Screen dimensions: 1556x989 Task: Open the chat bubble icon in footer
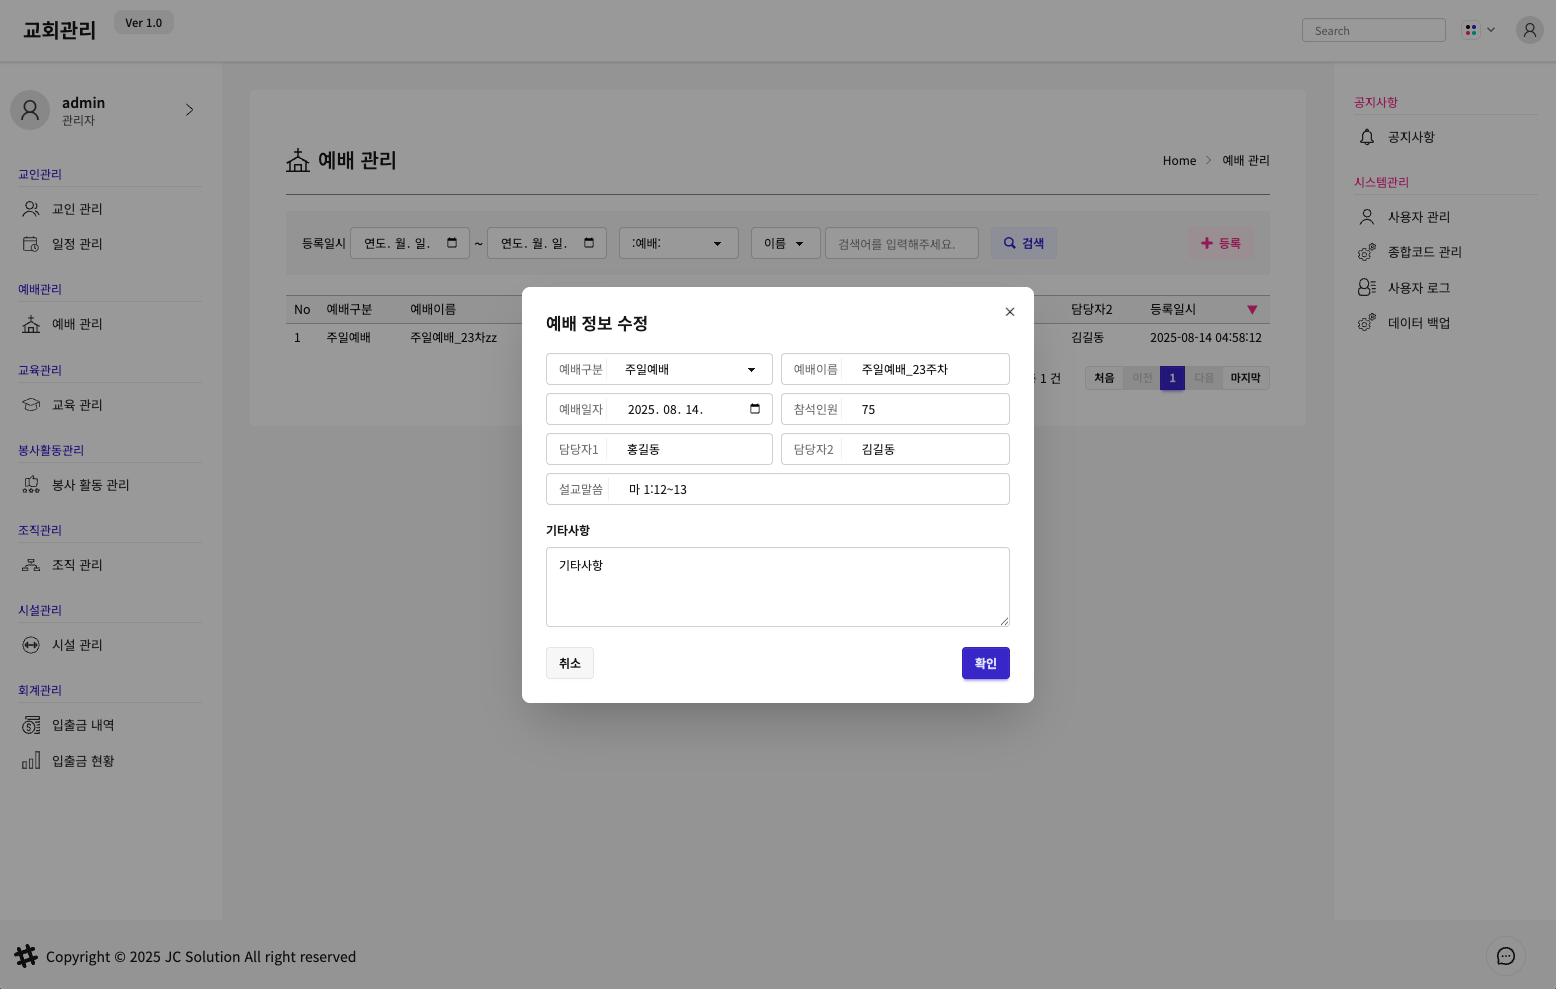point(1505,956)
